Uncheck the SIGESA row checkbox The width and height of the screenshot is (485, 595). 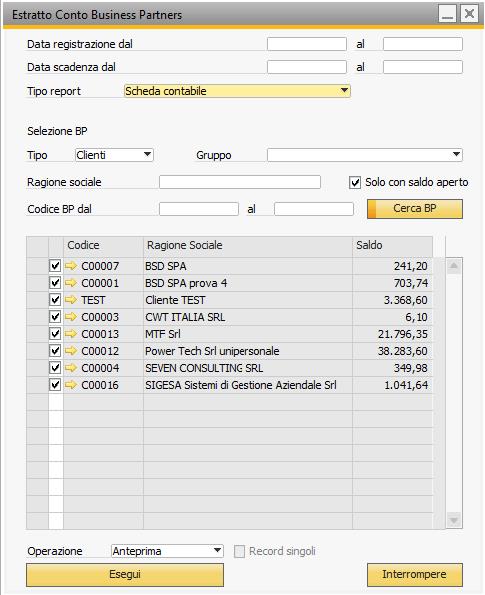[55, 385]
